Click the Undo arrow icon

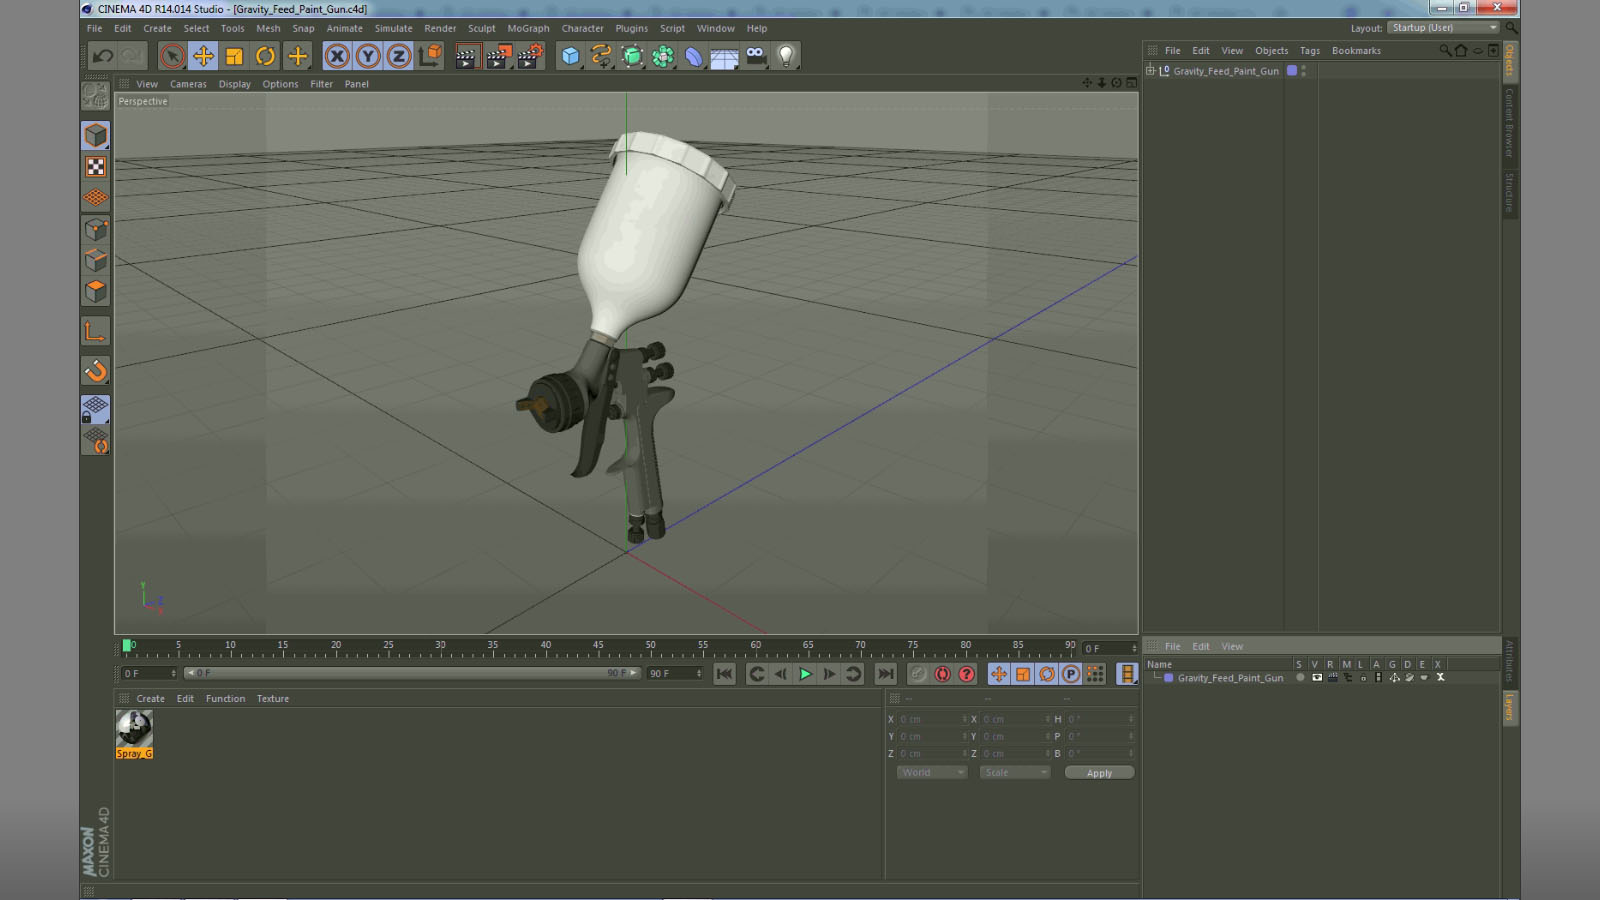point(103,56)
